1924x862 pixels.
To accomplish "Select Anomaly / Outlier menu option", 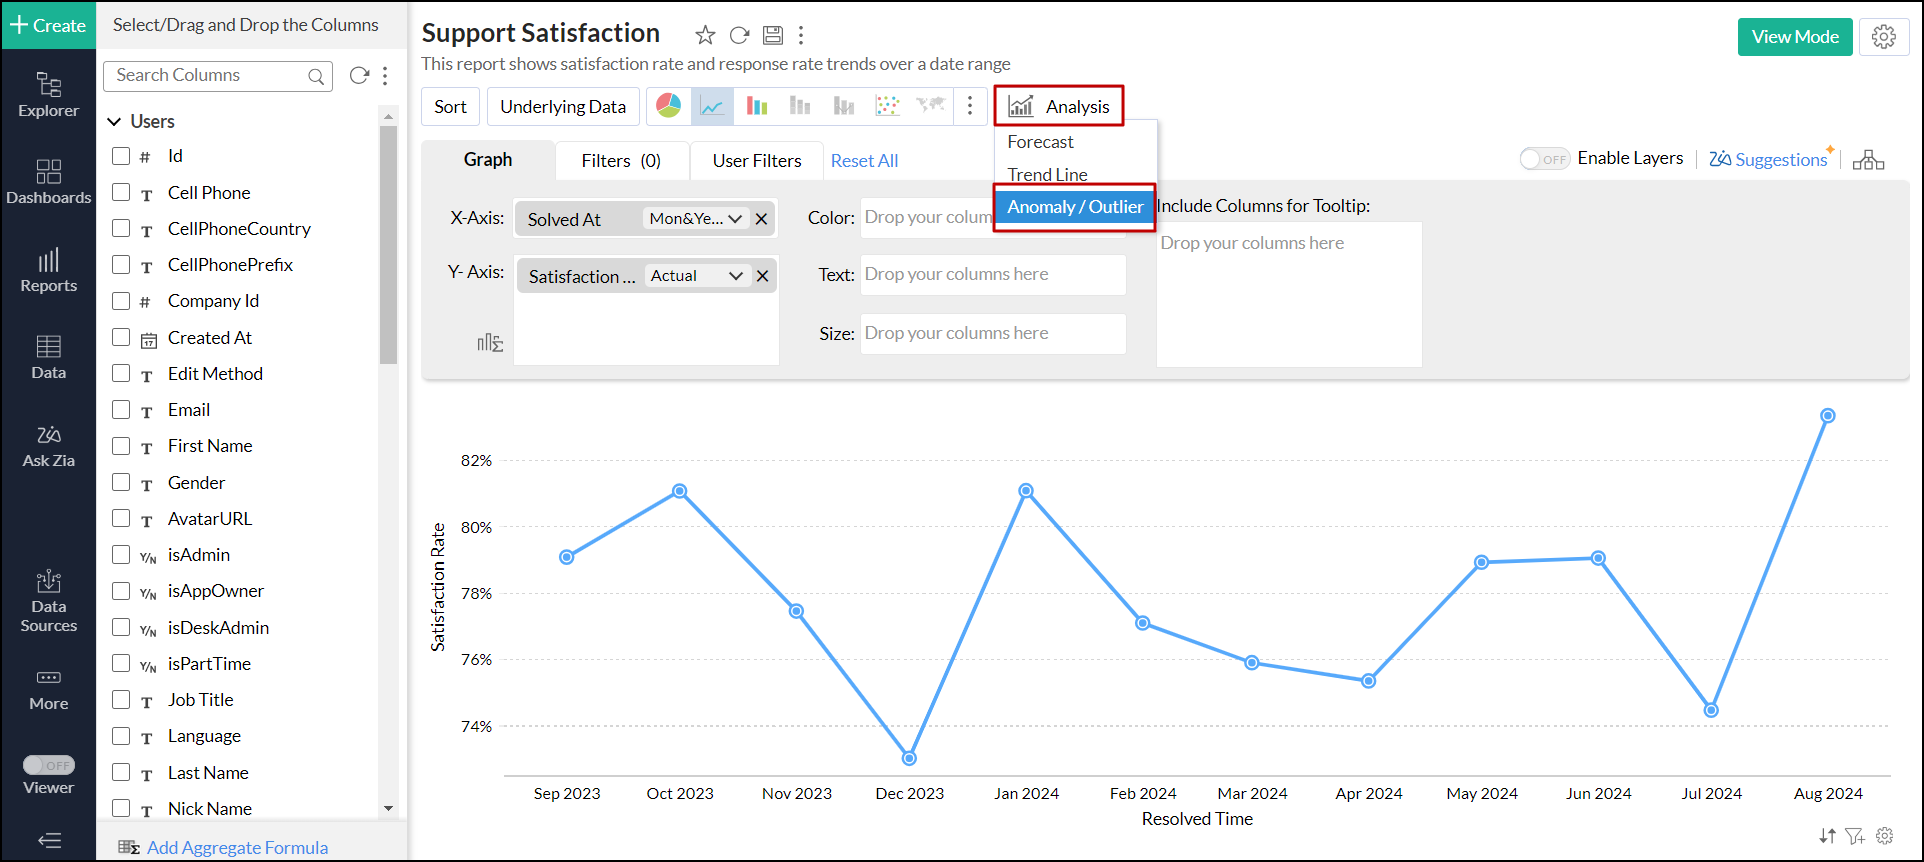I will click(1074, 207).
